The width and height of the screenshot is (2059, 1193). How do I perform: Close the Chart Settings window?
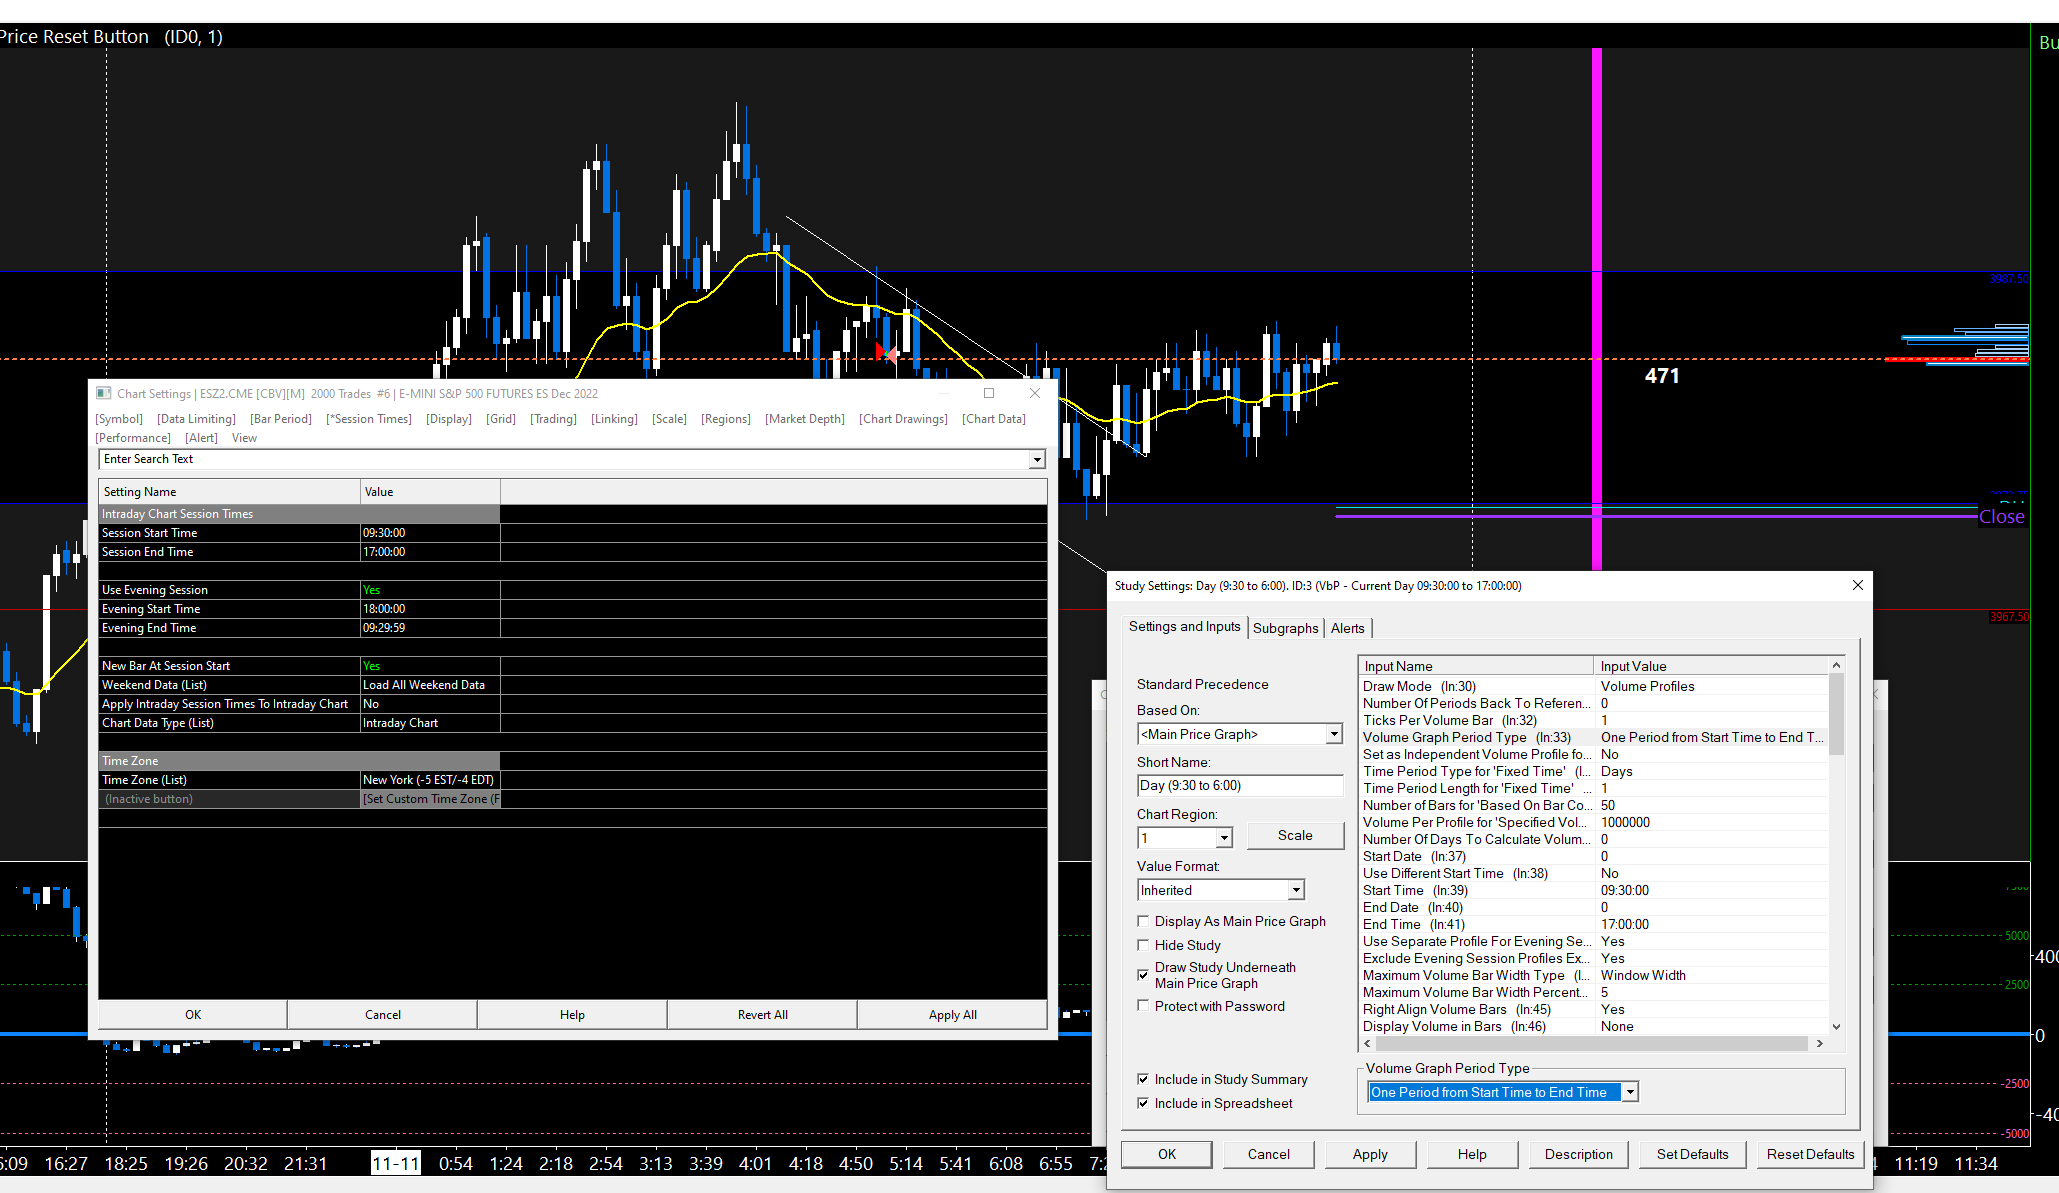click(1035, 393)
